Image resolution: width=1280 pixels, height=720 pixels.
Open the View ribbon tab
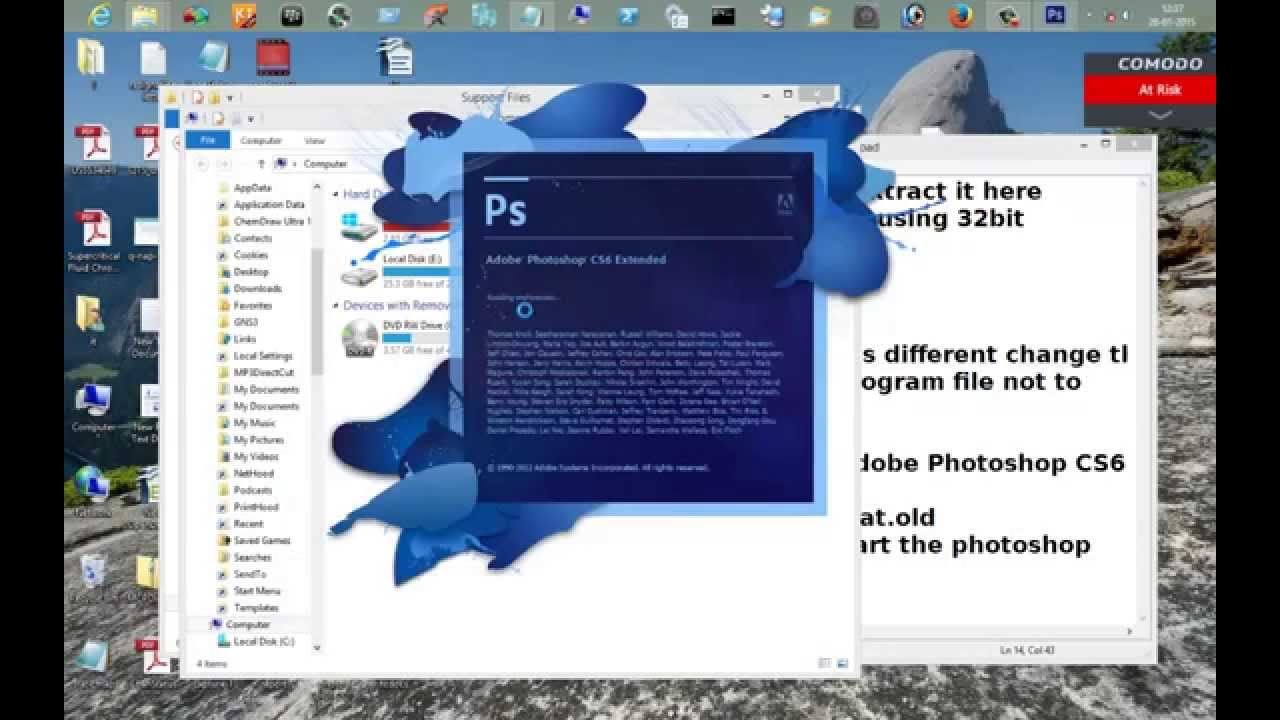coord(315,141)
